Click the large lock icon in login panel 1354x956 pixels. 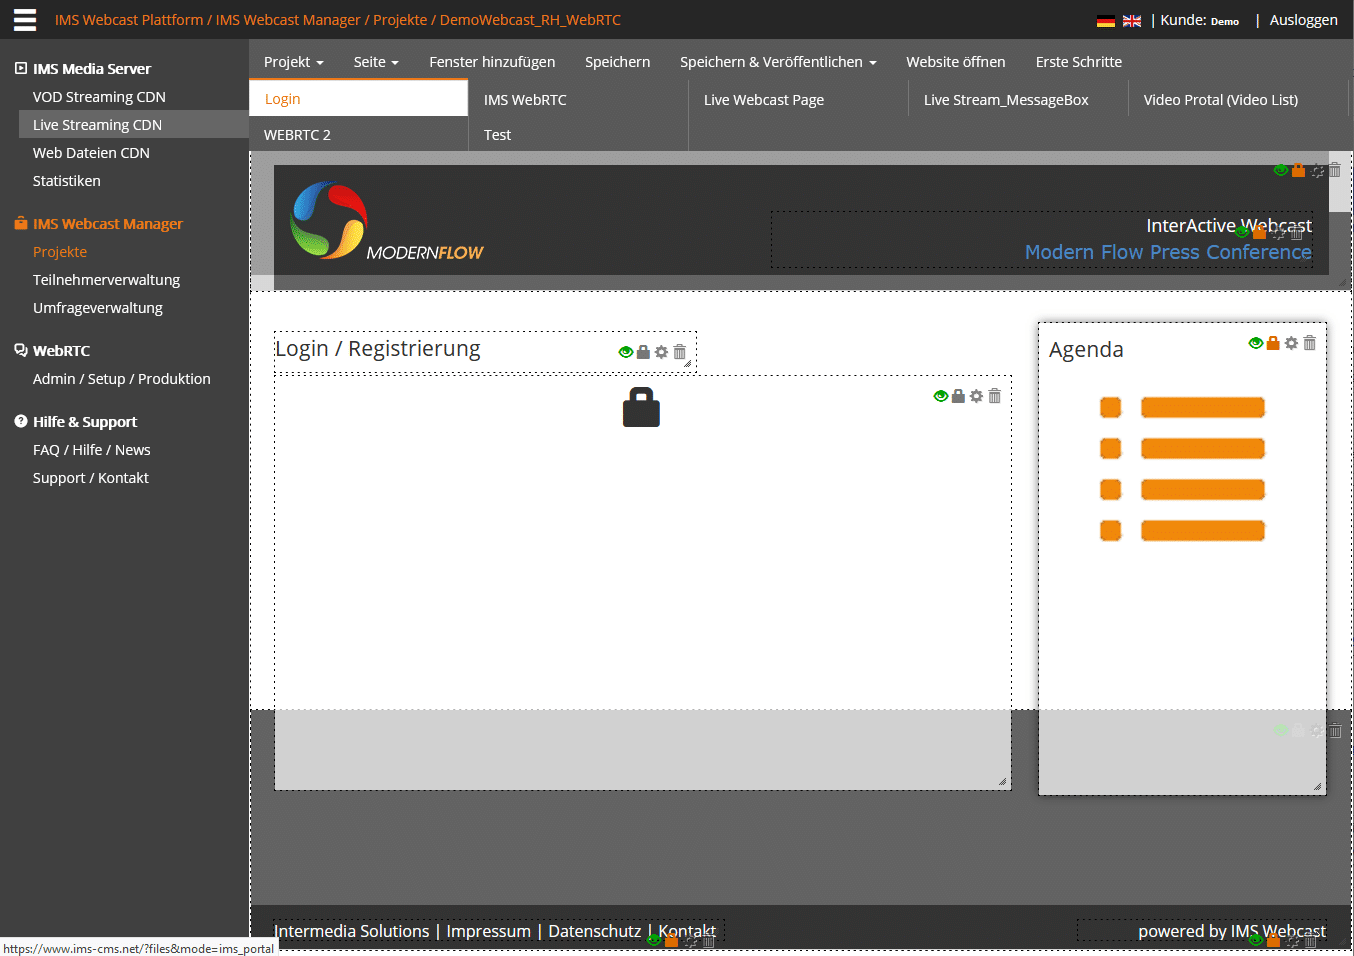(641, 407)
